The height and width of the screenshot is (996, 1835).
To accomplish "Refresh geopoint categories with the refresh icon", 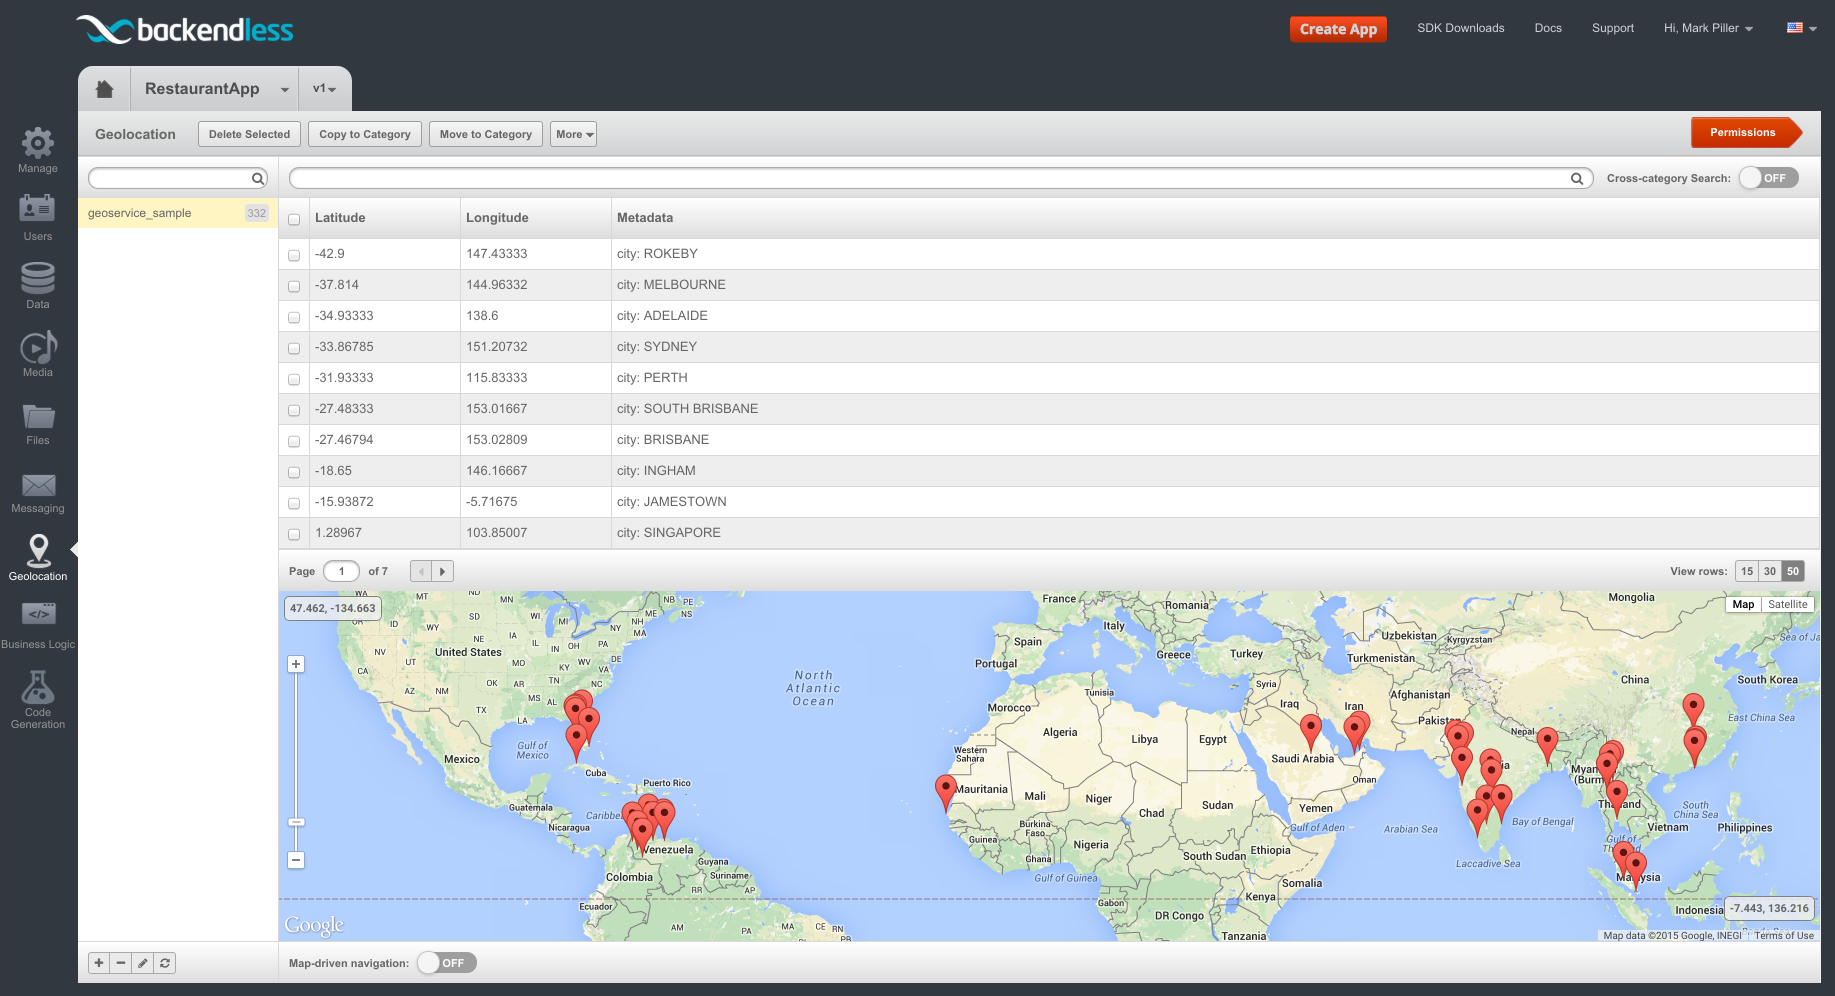I will 165,962.
